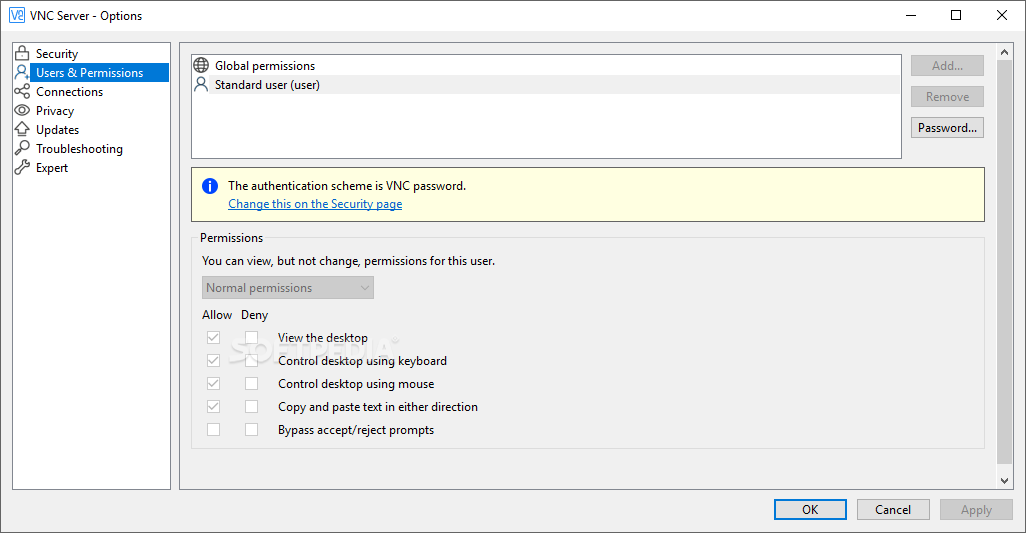Click Cancel to discard changes
1026x533 pixels.
coord(893,510)
